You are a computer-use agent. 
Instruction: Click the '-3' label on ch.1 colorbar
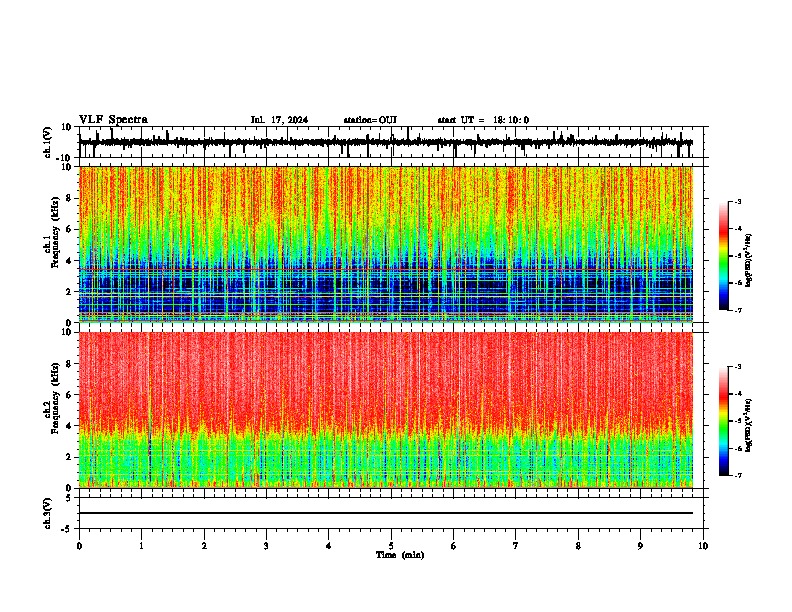click(737, 201)
